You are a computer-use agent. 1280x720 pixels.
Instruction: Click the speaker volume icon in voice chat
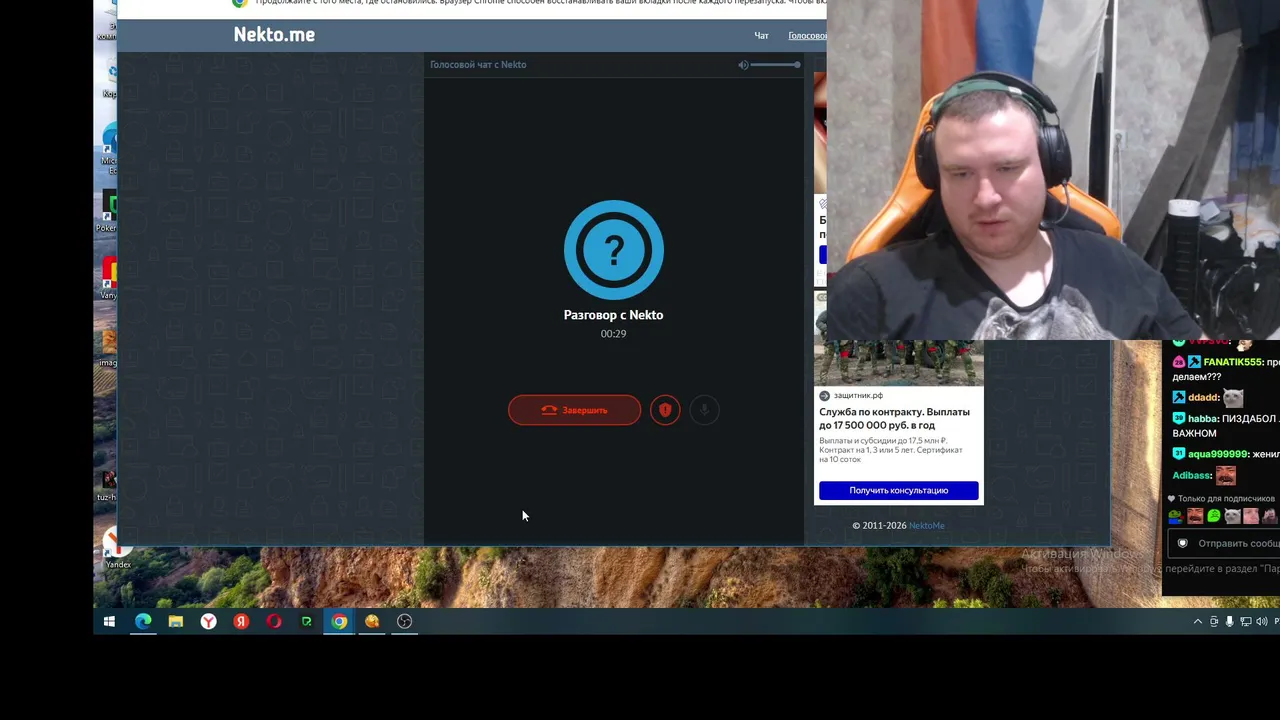click(743, 65)
